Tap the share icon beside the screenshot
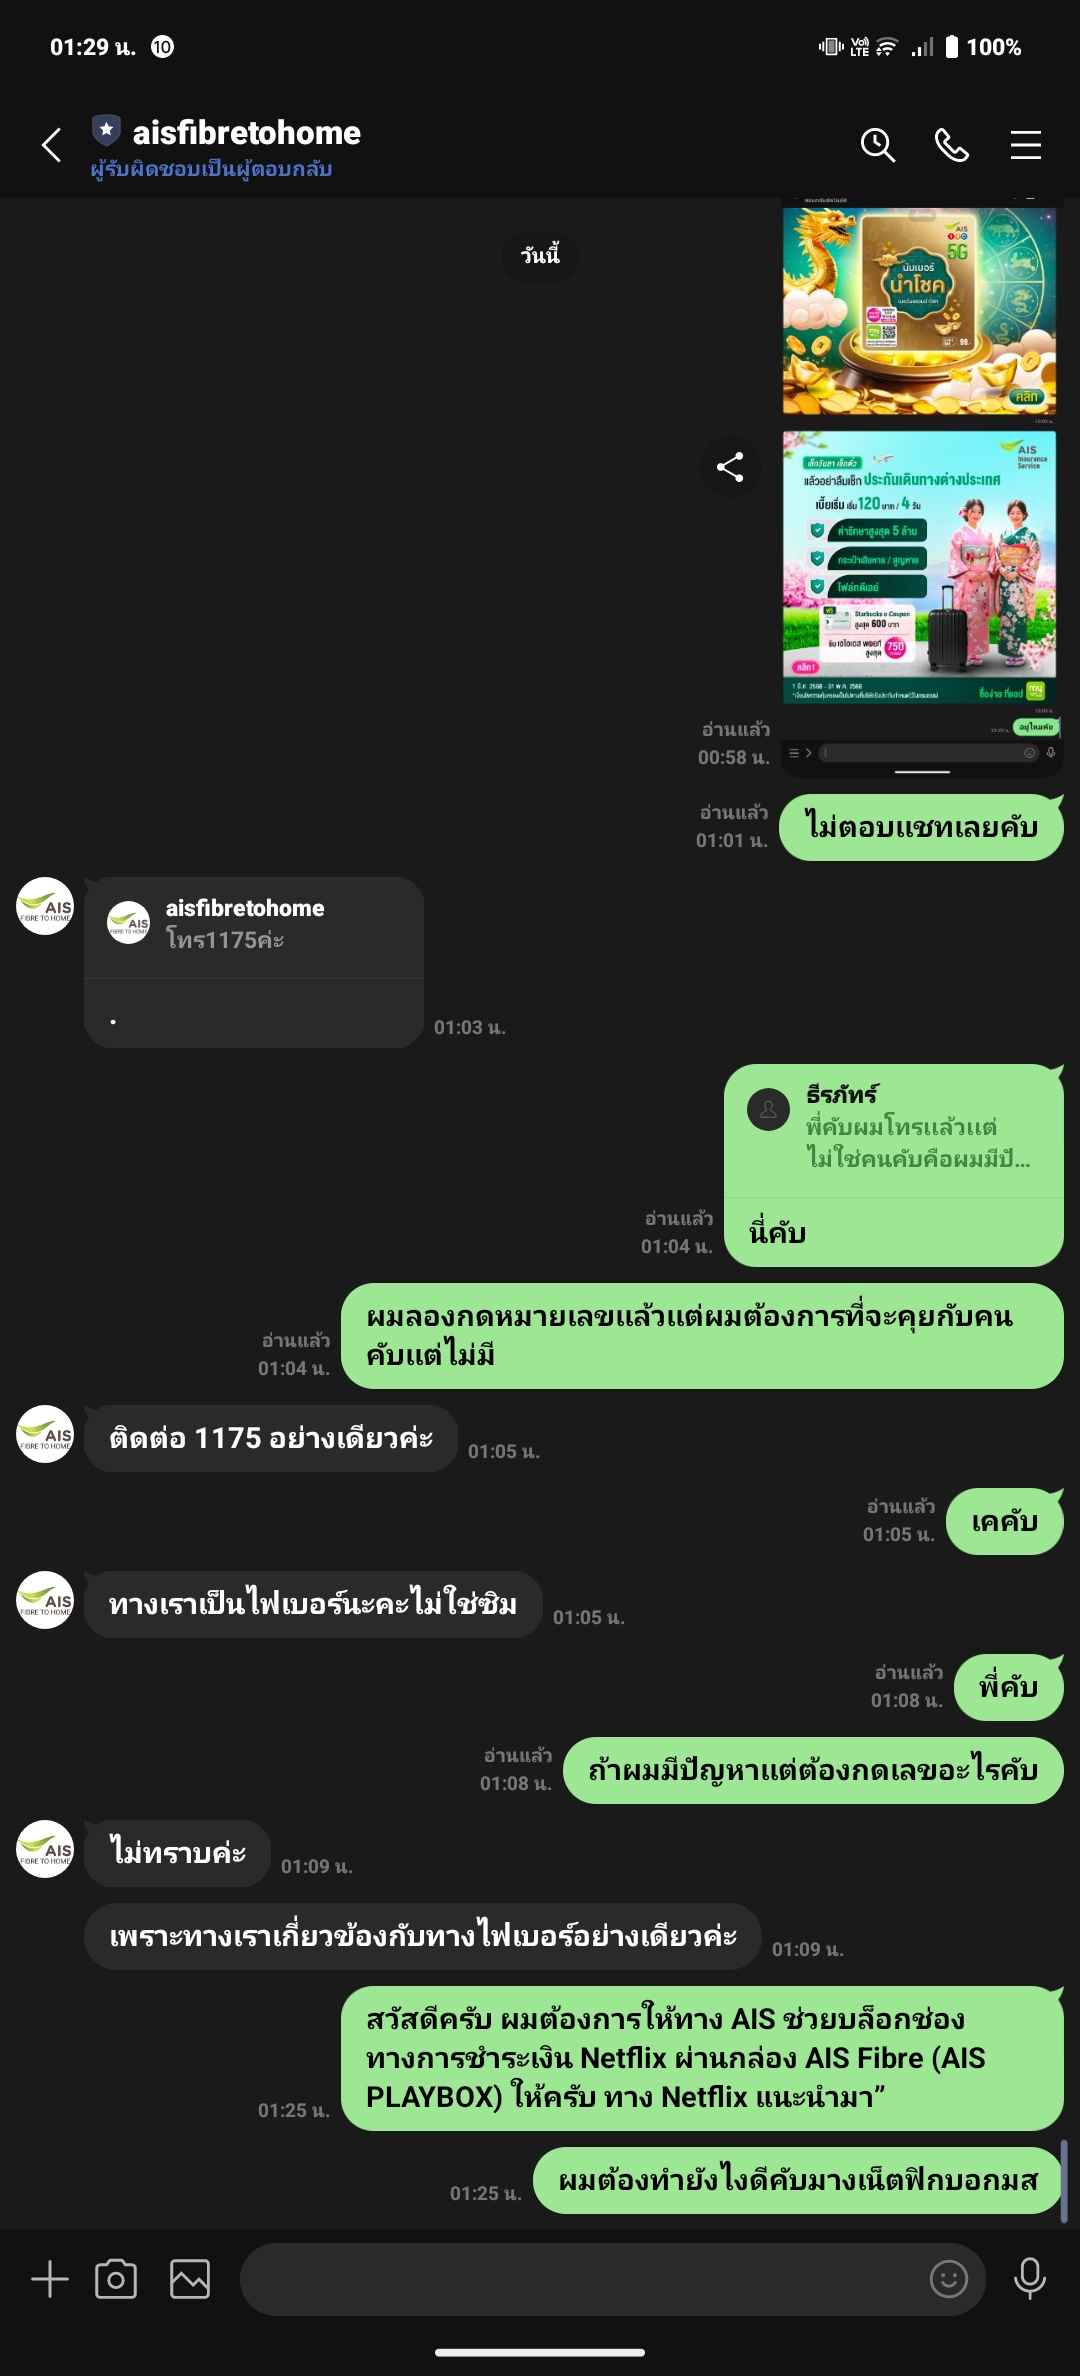This screenshot has height=2376, width=1080. (x=731, y=466)
